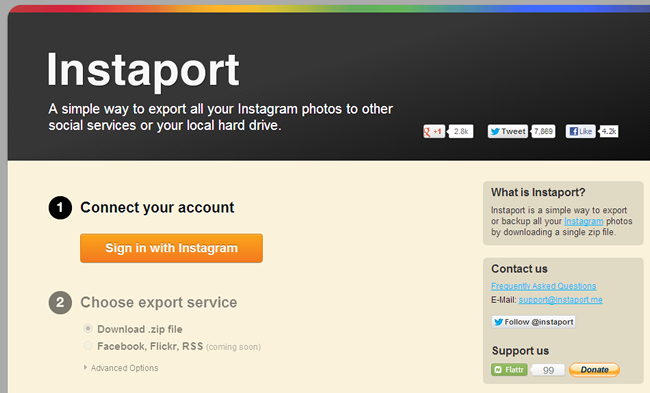The image size is (650, 393).
Task: Click the Support us heading
Action: (x=520, y=351)
